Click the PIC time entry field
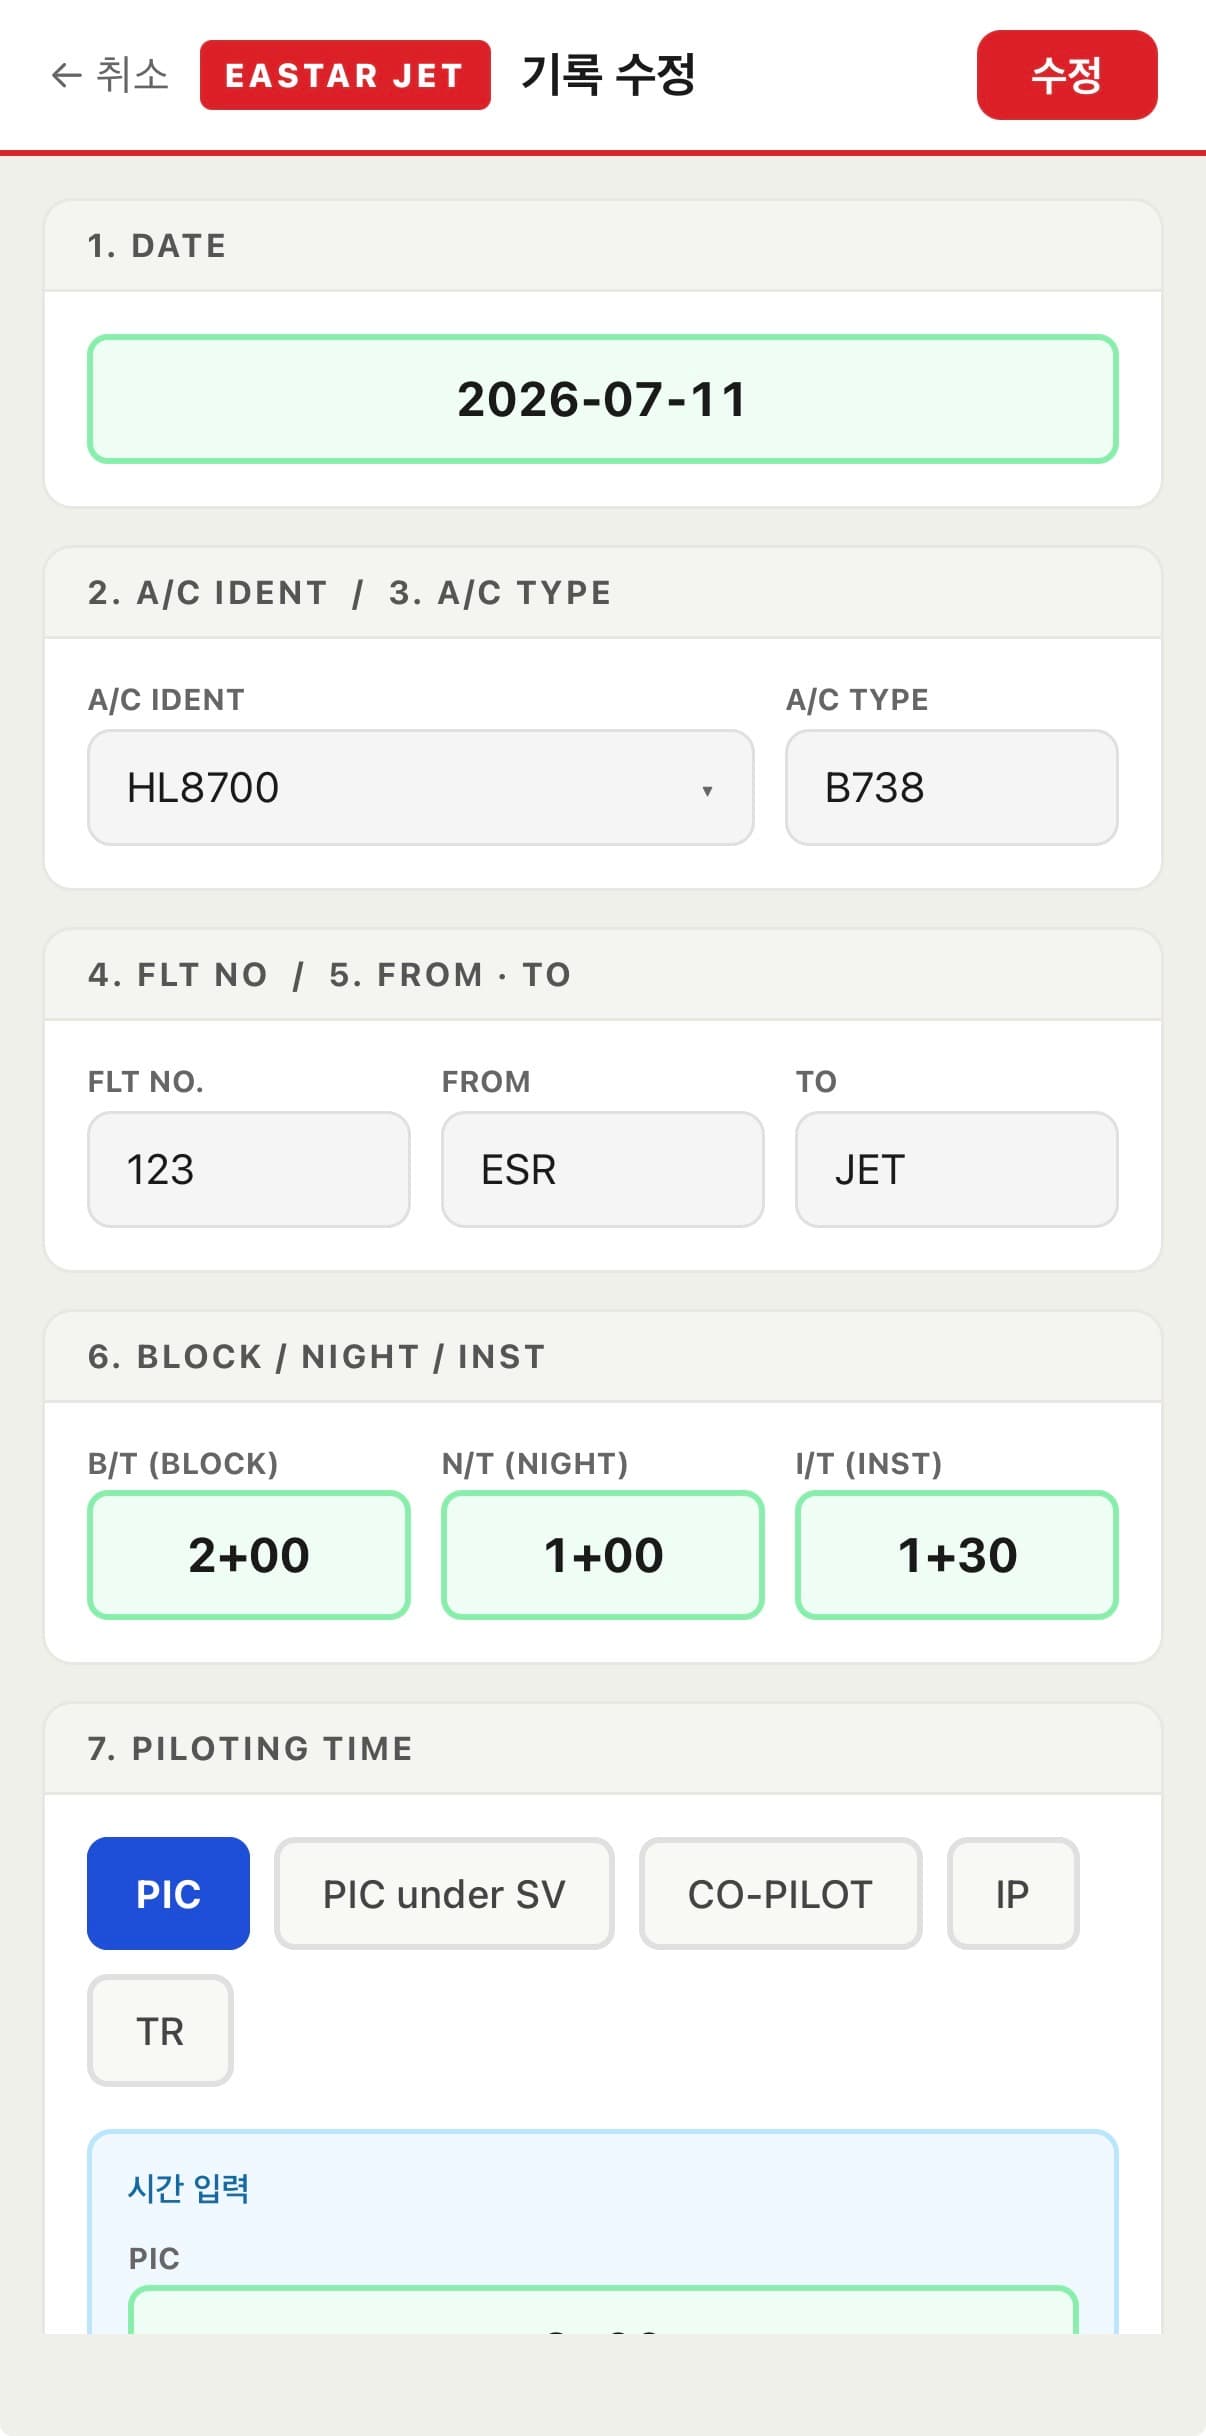1206x2436 pixels. (x=603, y=2311)
